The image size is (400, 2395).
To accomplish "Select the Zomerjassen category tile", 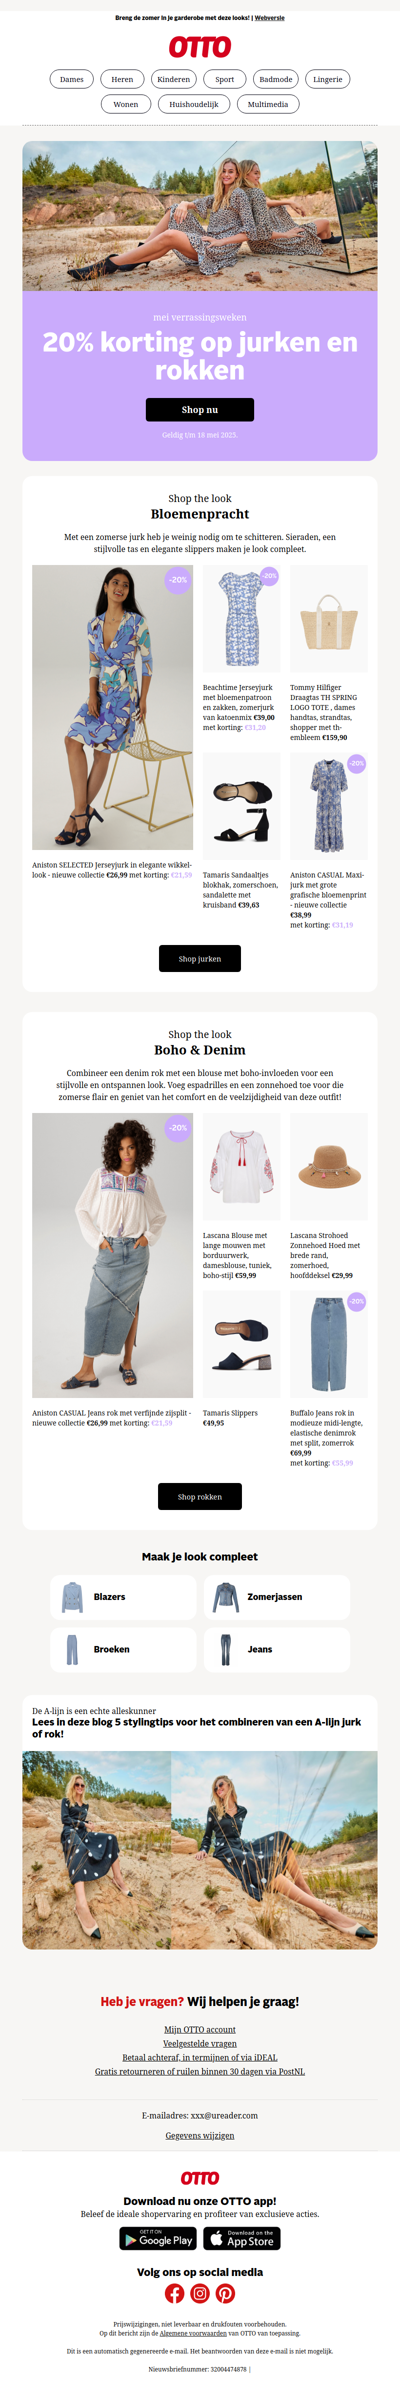I will point(277,1597).
